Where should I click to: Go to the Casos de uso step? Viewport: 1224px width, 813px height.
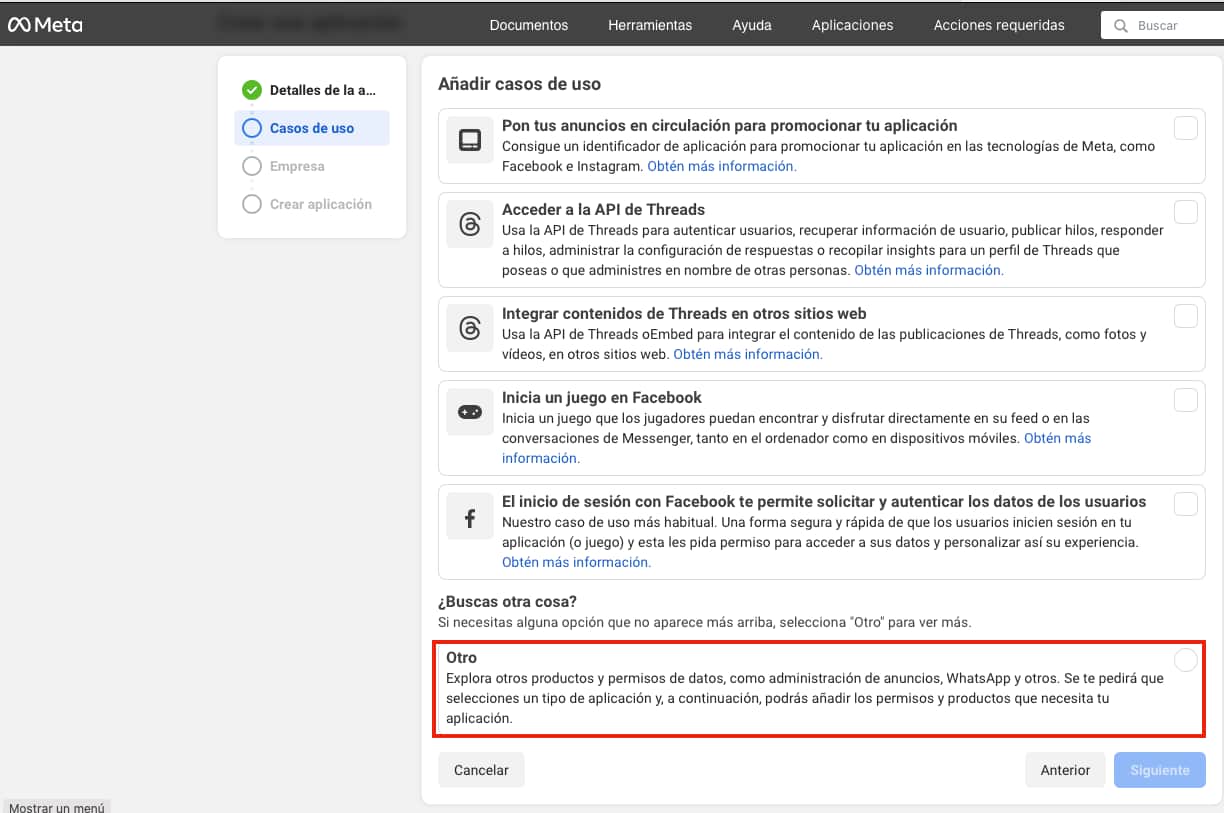tap(312, 128)
